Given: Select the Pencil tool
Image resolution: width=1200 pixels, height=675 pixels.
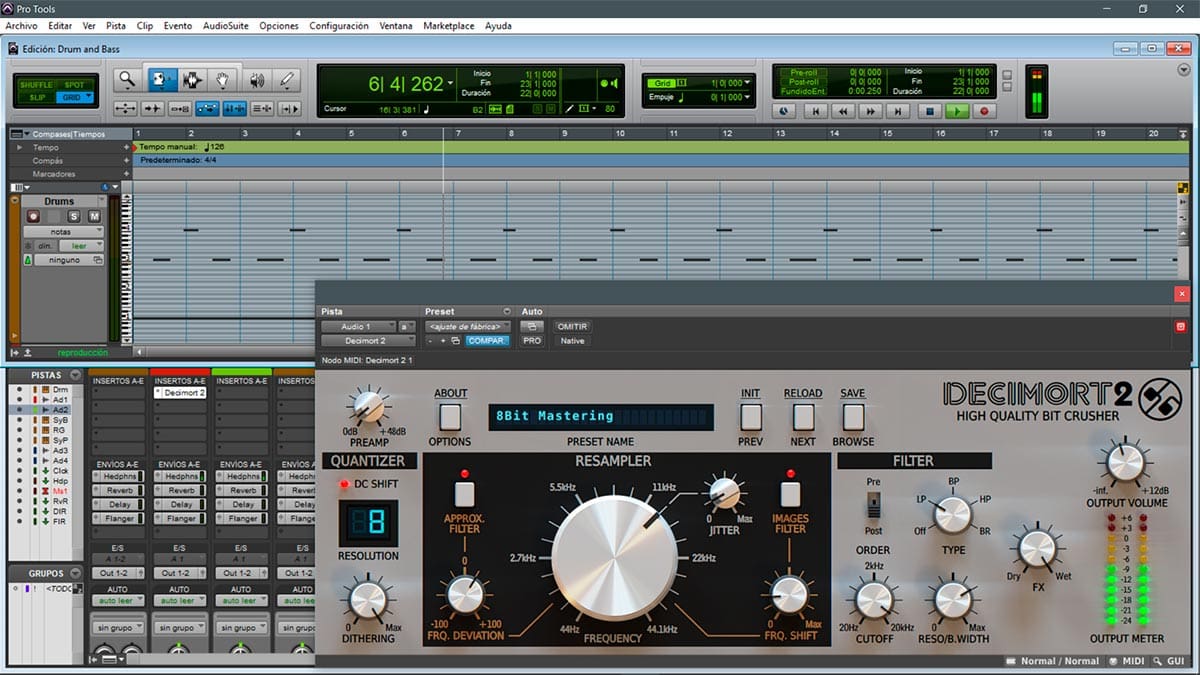Looking at the screenshot, I should 287,80.
